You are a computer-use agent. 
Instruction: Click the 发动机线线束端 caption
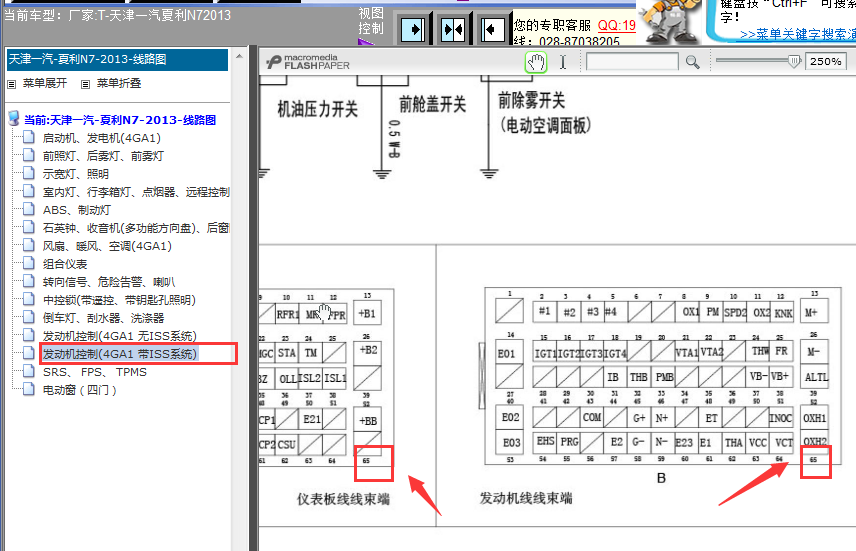pyautogui.click(x=526, y=498)
